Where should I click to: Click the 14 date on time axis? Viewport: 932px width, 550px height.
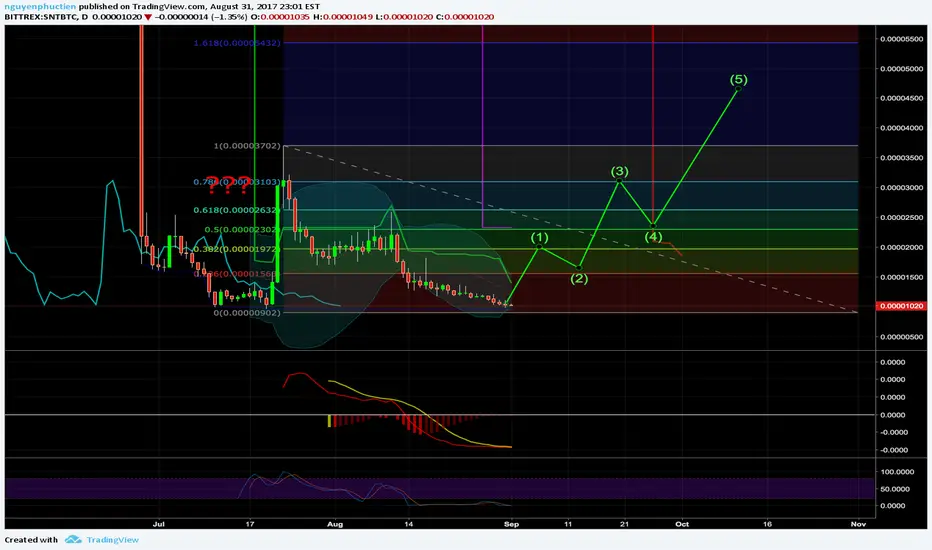408,524
